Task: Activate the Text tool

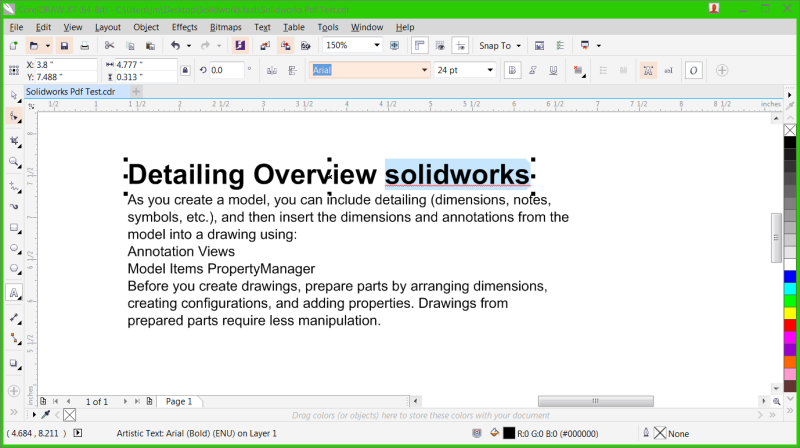Action: [x=14, y=293]
